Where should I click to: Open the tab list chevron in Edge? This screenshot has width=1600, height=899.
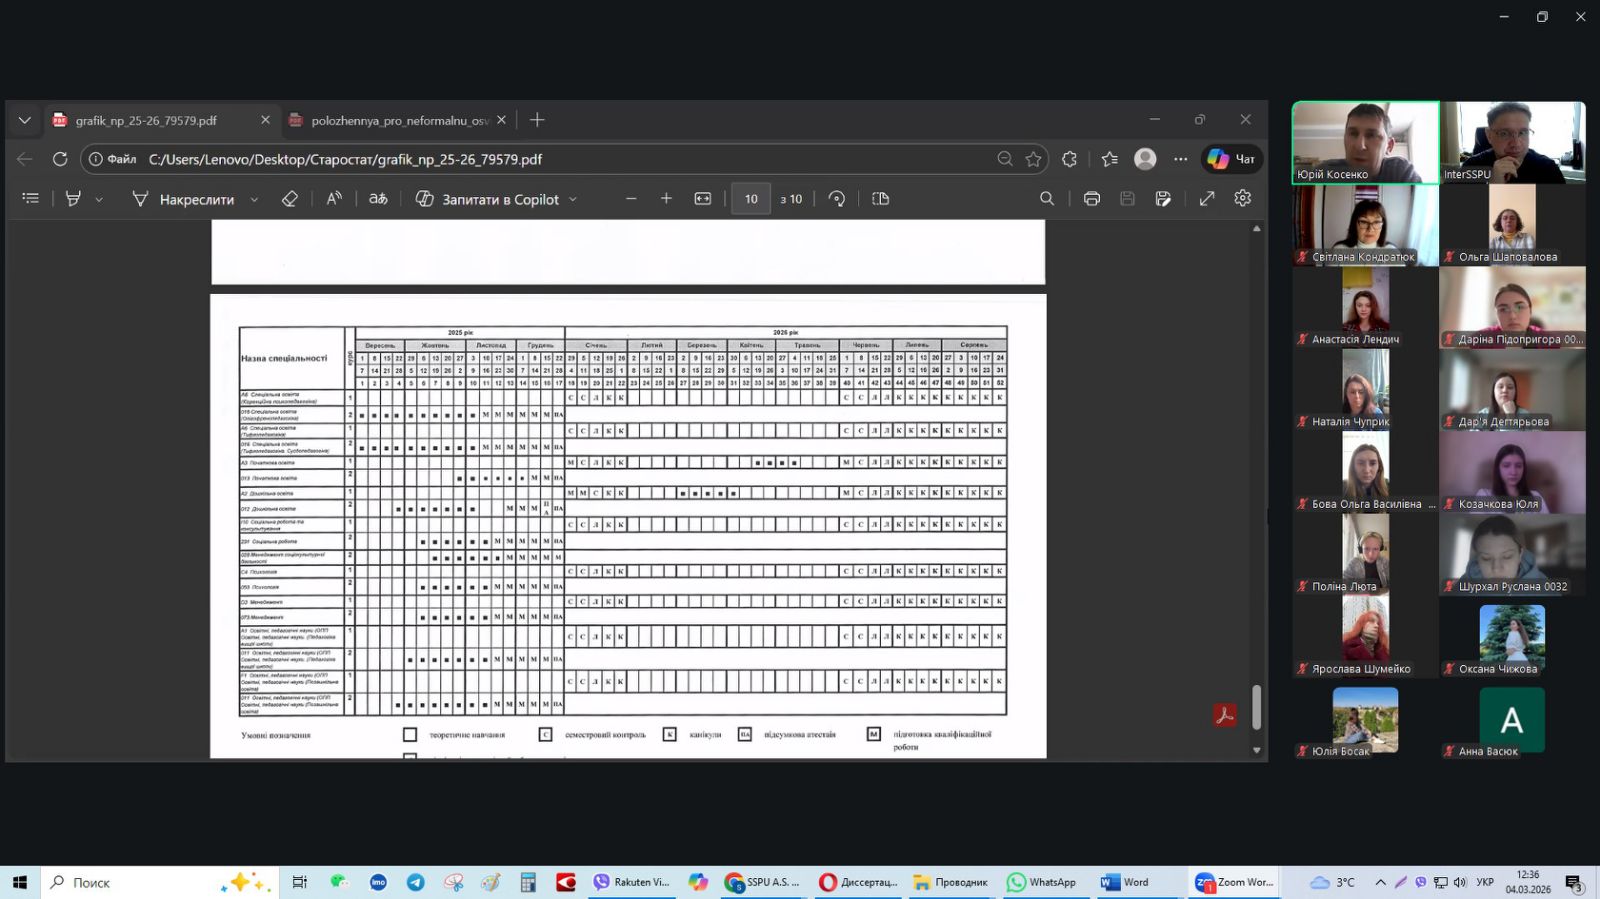click(x=25, y=120)
